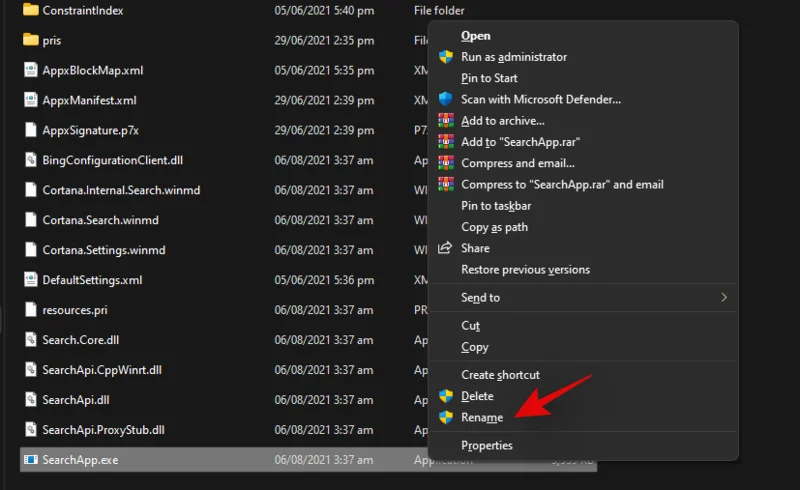Click pris date 29/06/2021 2:35 pm
The height and width of the screenshot is (490, 800).
(324, 40)
